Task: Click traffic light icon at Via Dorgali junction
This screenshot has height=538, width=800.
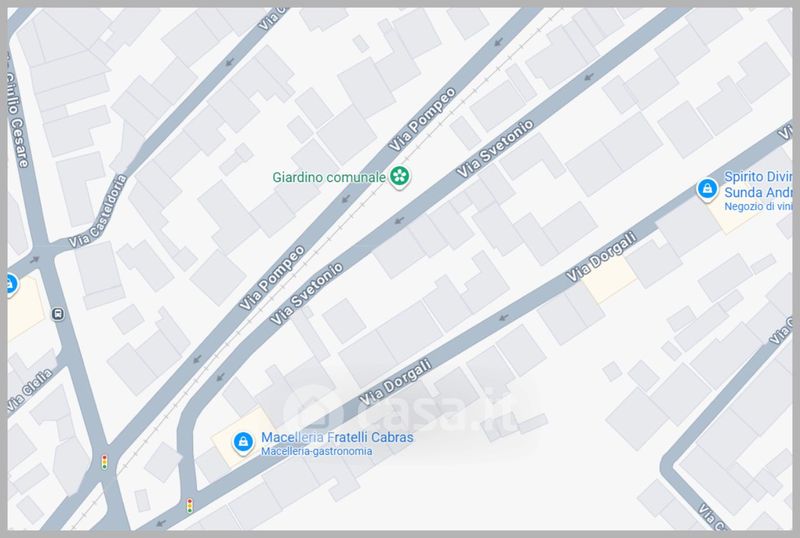Action: coord(190,505)
